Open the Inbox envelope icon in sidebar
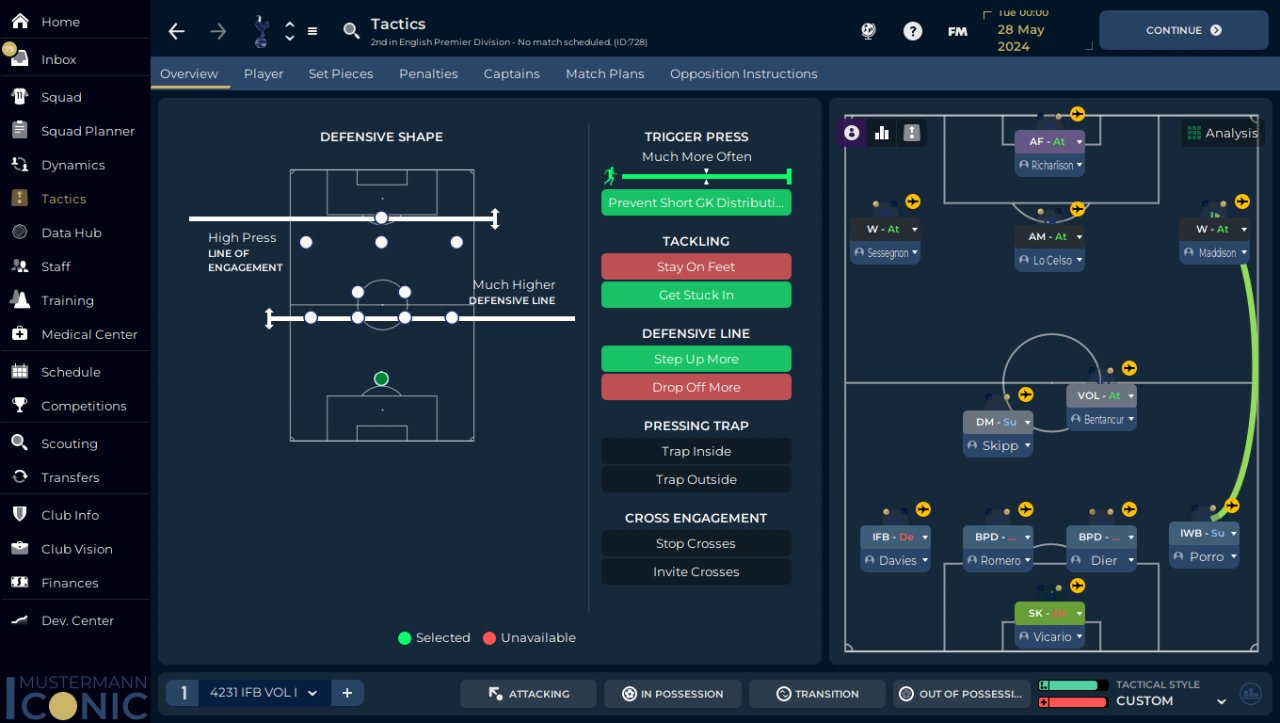Viewport: 1280px width, 723px height. pyautogui.click(x=19, y=59)
